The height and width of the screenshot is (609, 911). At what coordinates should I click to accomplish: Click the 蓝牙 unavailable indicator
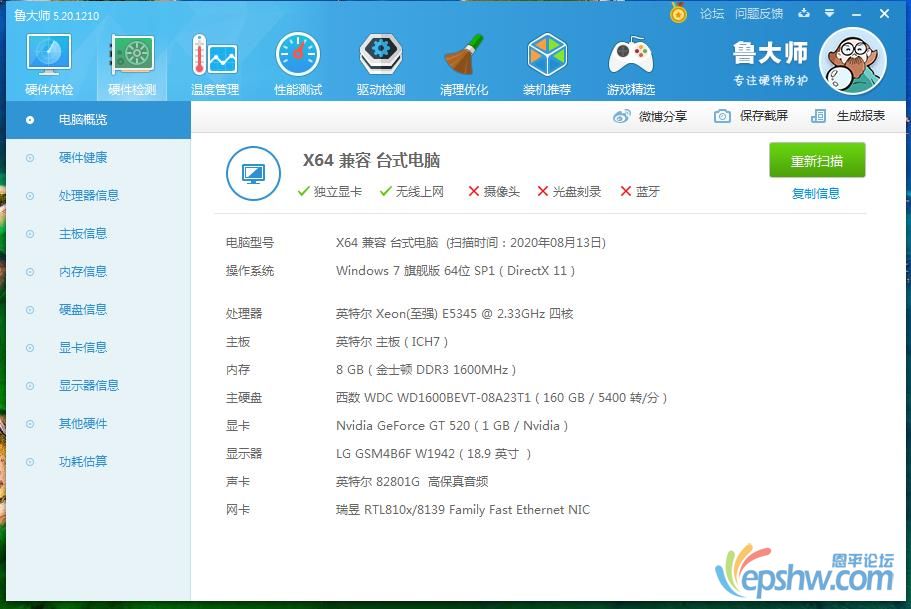(640, 191)
